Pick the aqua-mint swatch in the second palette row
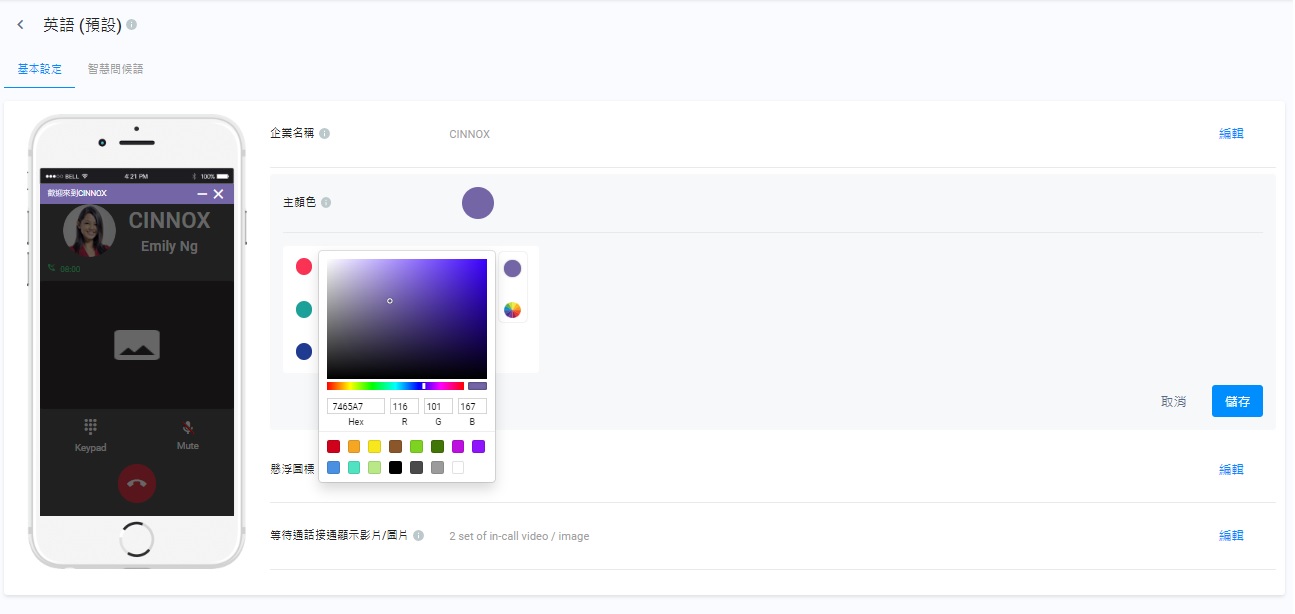Screen dimensions: 1295x614 (x=354, y=467)
